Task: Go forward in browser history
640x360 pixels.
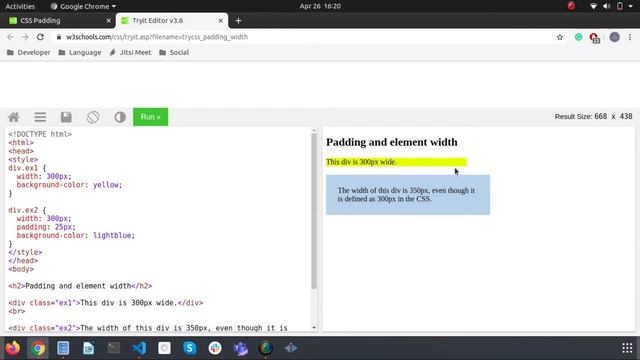Action: click(25, 37)
